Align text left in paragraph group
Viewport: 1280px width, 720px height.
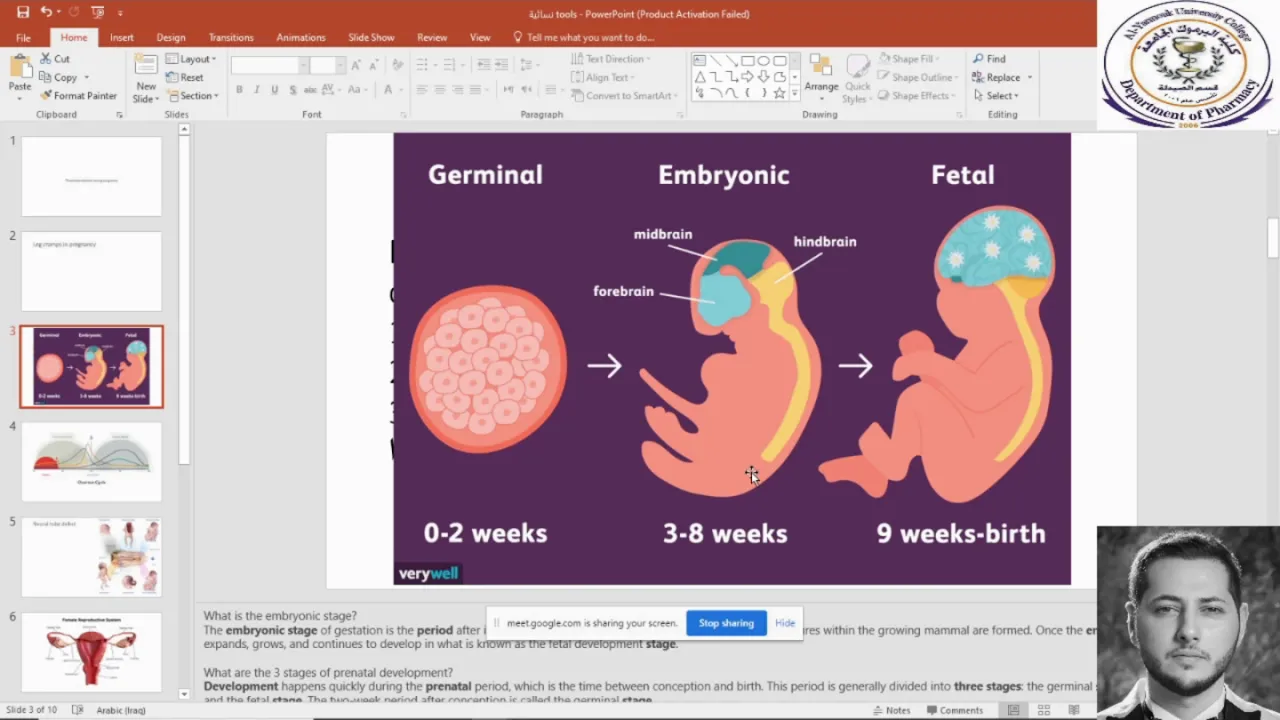click(422, 90)
